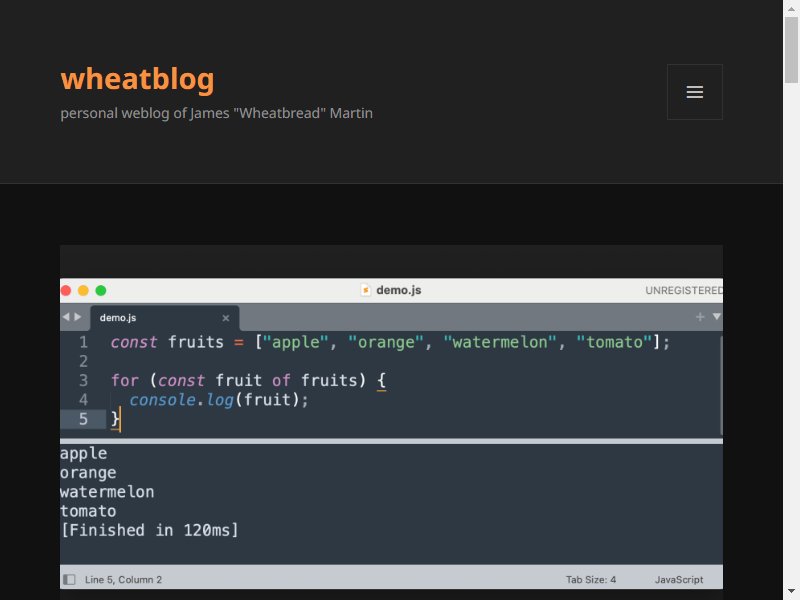Select the demo.js editor tab
800x600 pixels.
(x=165, y=318)
